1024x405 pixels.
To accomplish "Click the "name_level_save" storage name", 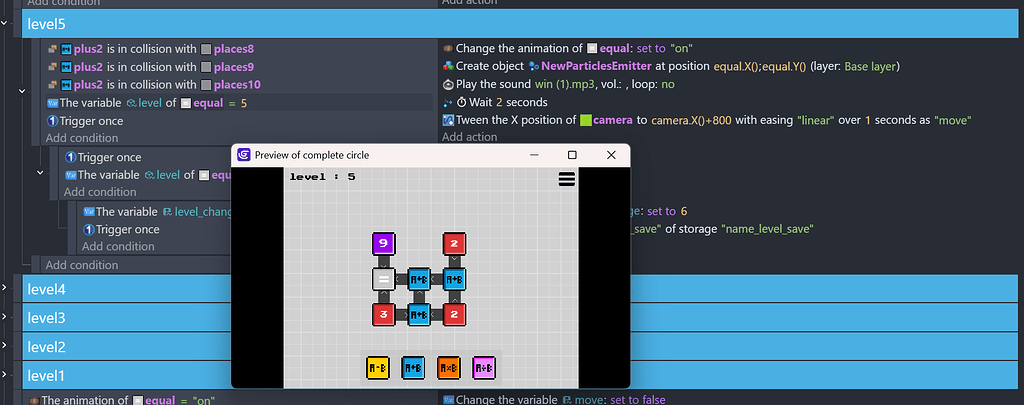I will pyautogui.click(x=767, y=229).
